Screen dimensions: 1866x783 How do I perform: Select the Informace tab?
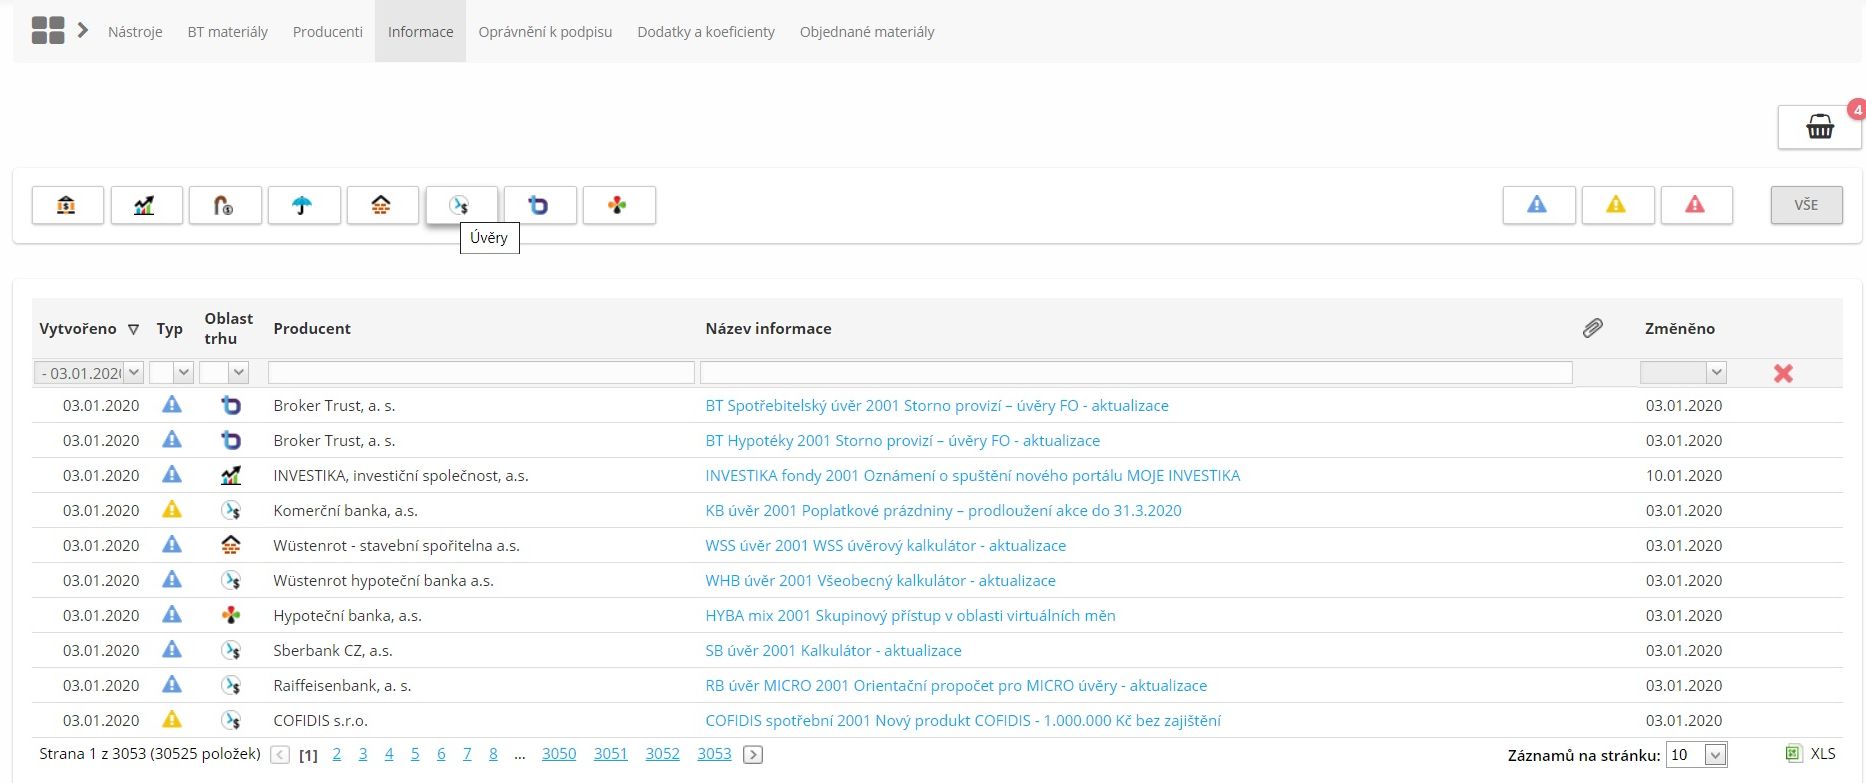(x=420, y=32)
